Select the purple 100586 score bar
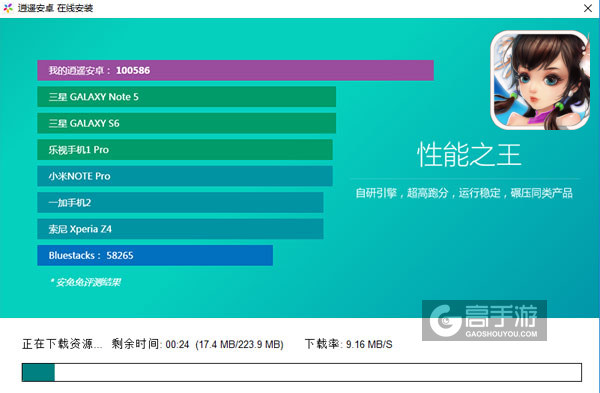 tap(235, 70)
